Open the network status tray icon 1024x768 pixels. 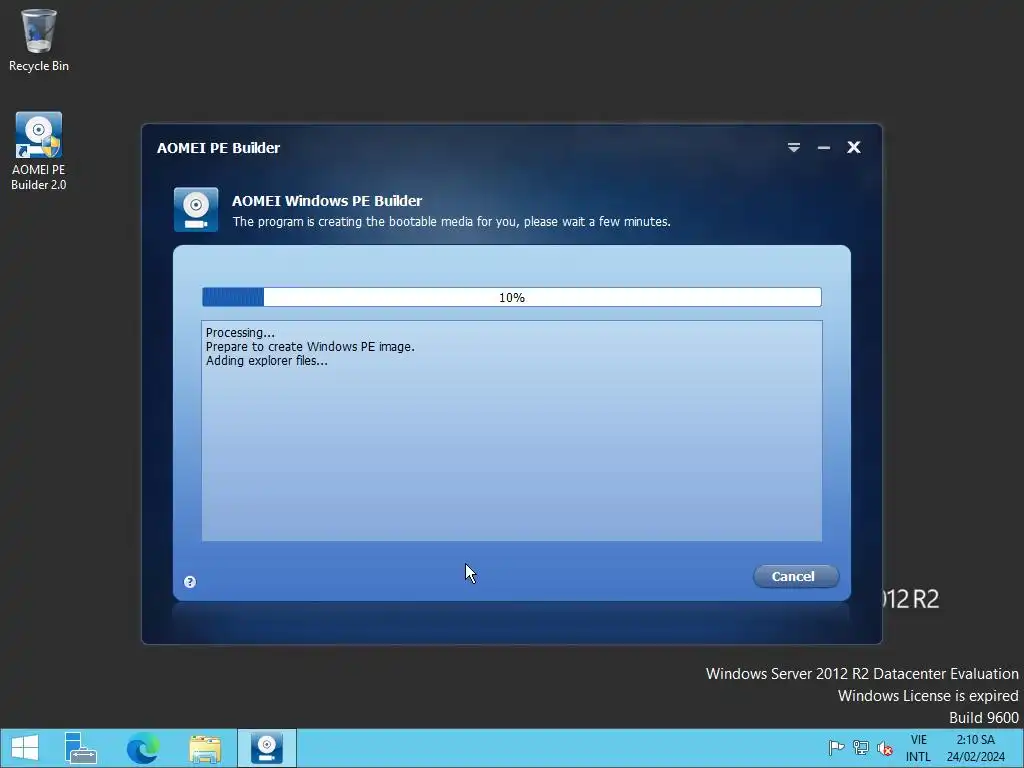pos(861,748)
